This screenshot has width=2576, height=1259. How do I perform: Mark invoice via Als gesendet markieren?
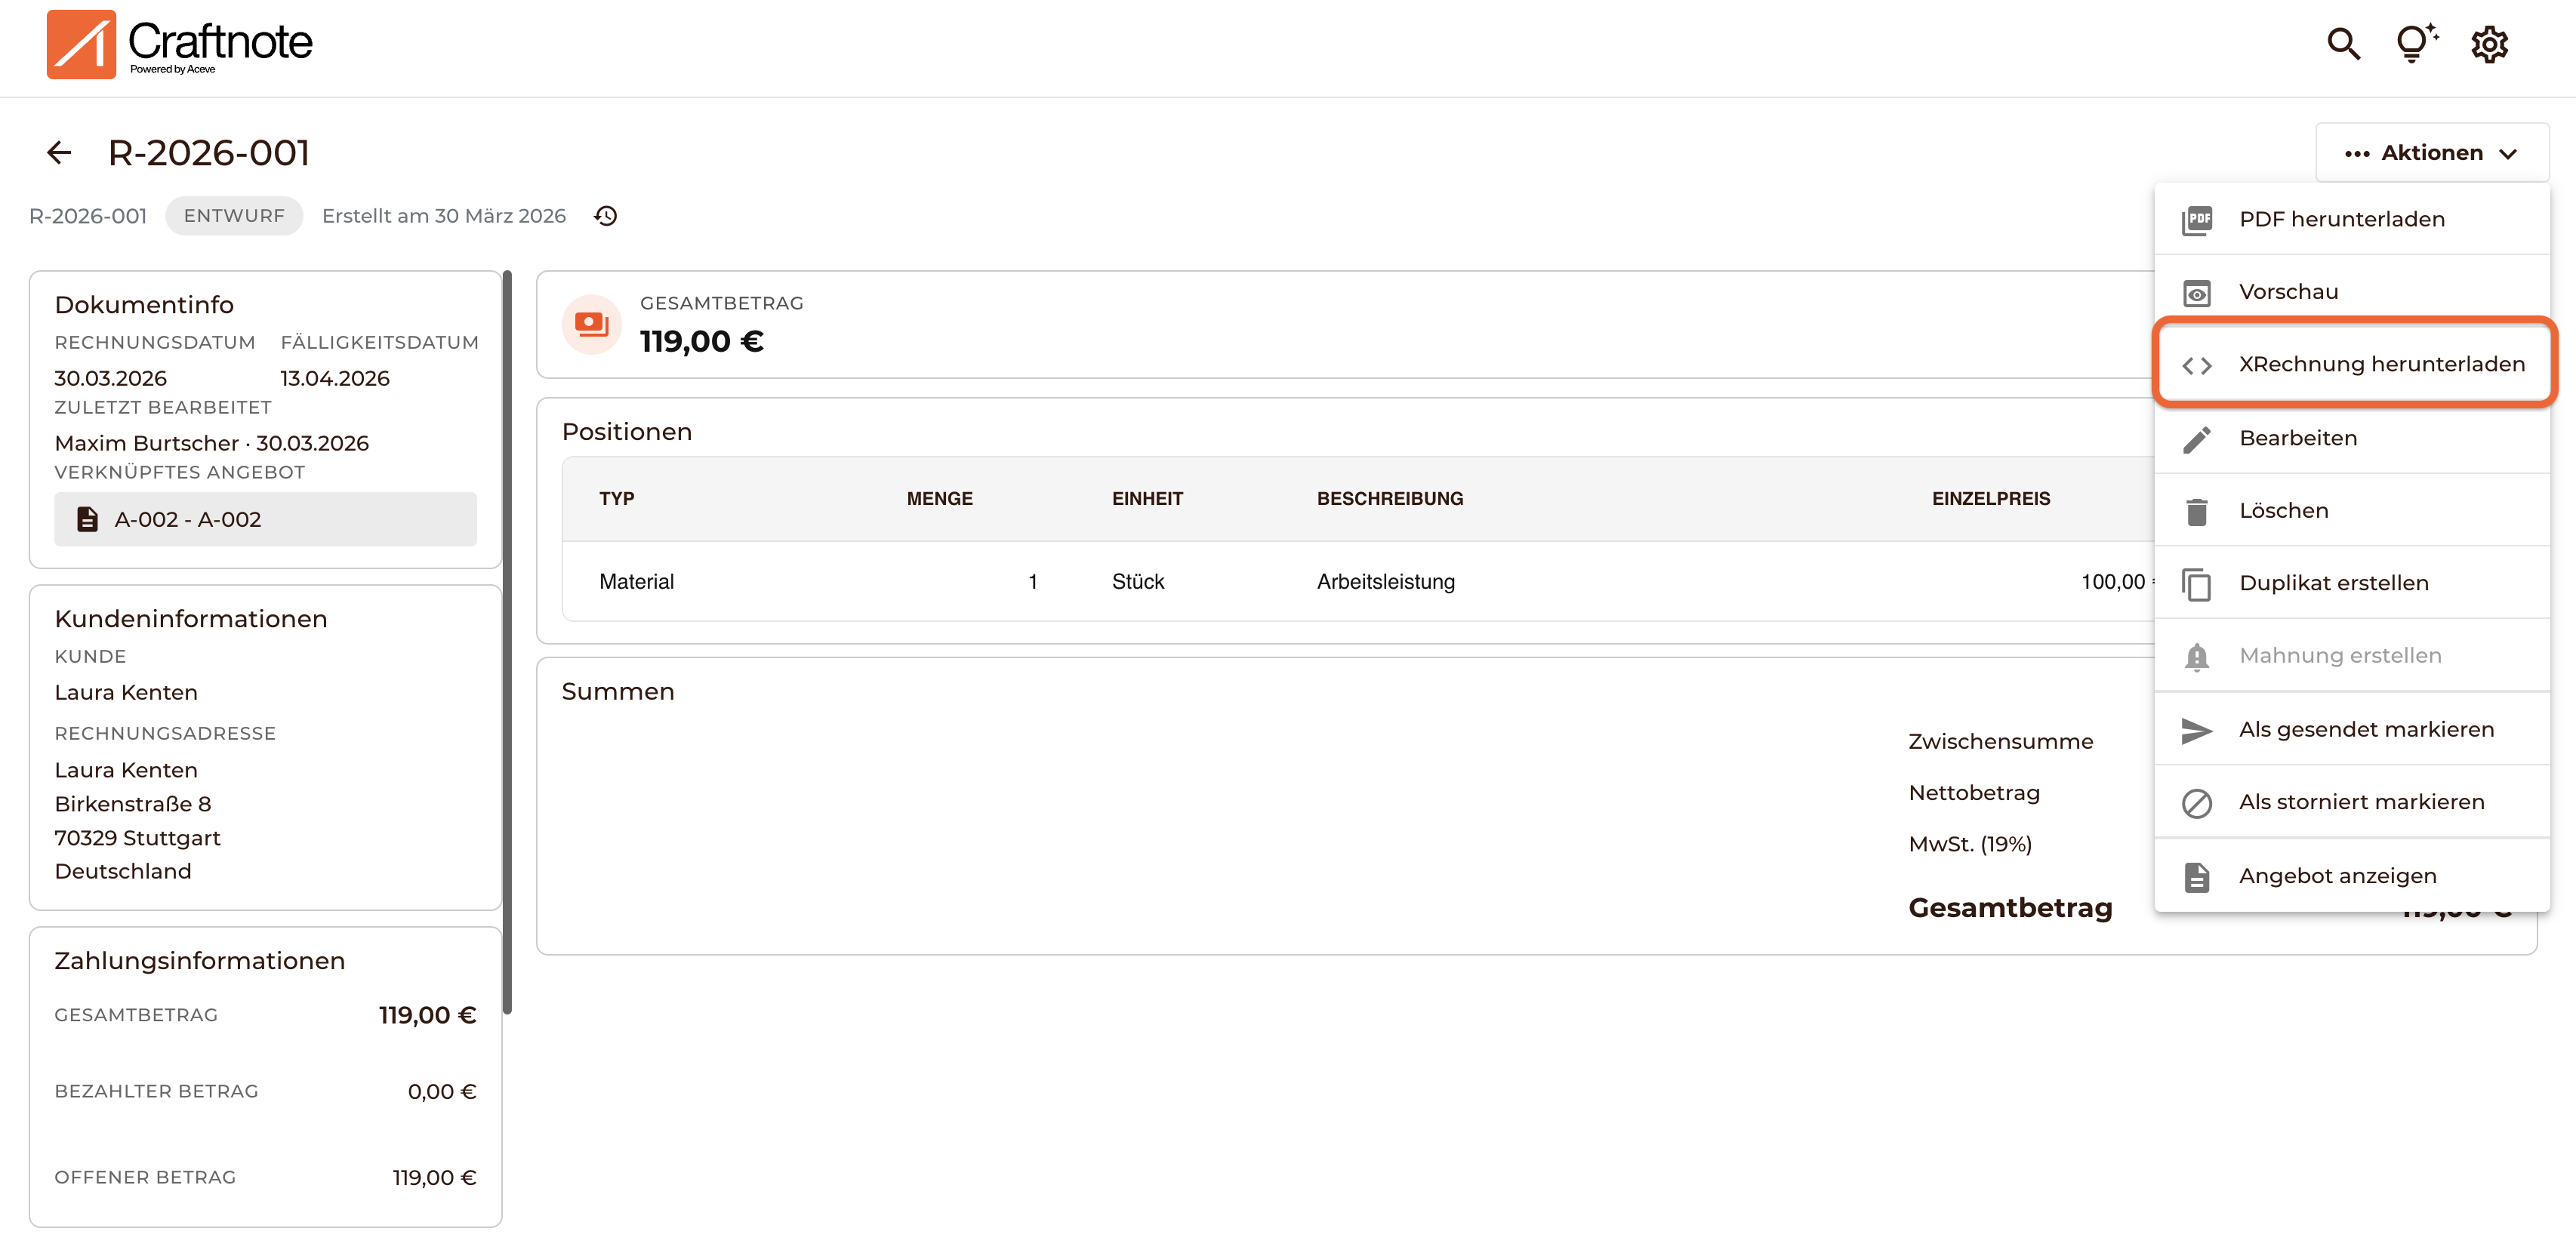(x=2366, y=730)
